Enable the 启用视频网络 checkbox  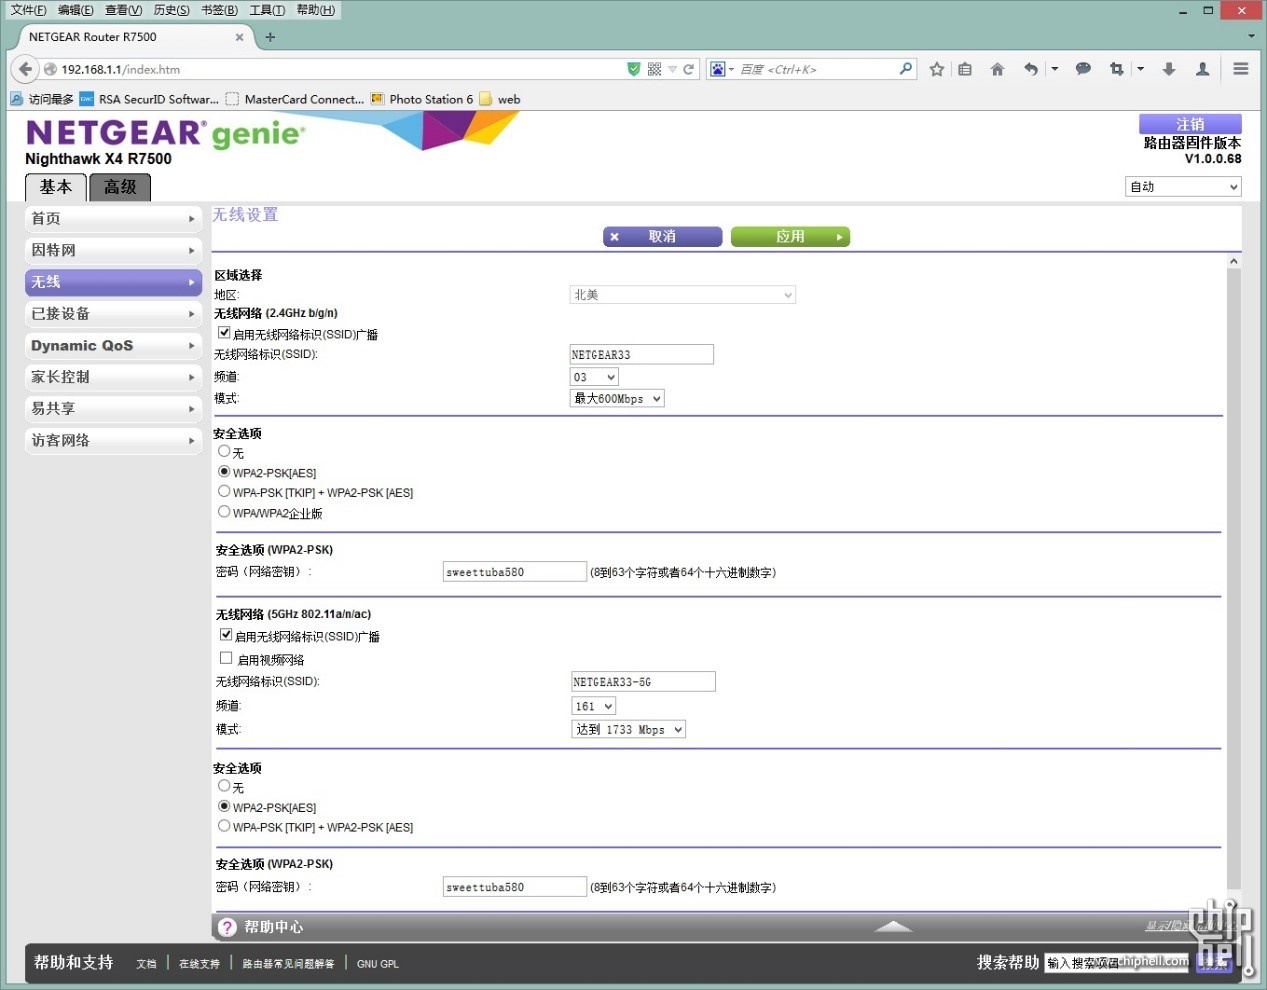click(x=226, y=658)
